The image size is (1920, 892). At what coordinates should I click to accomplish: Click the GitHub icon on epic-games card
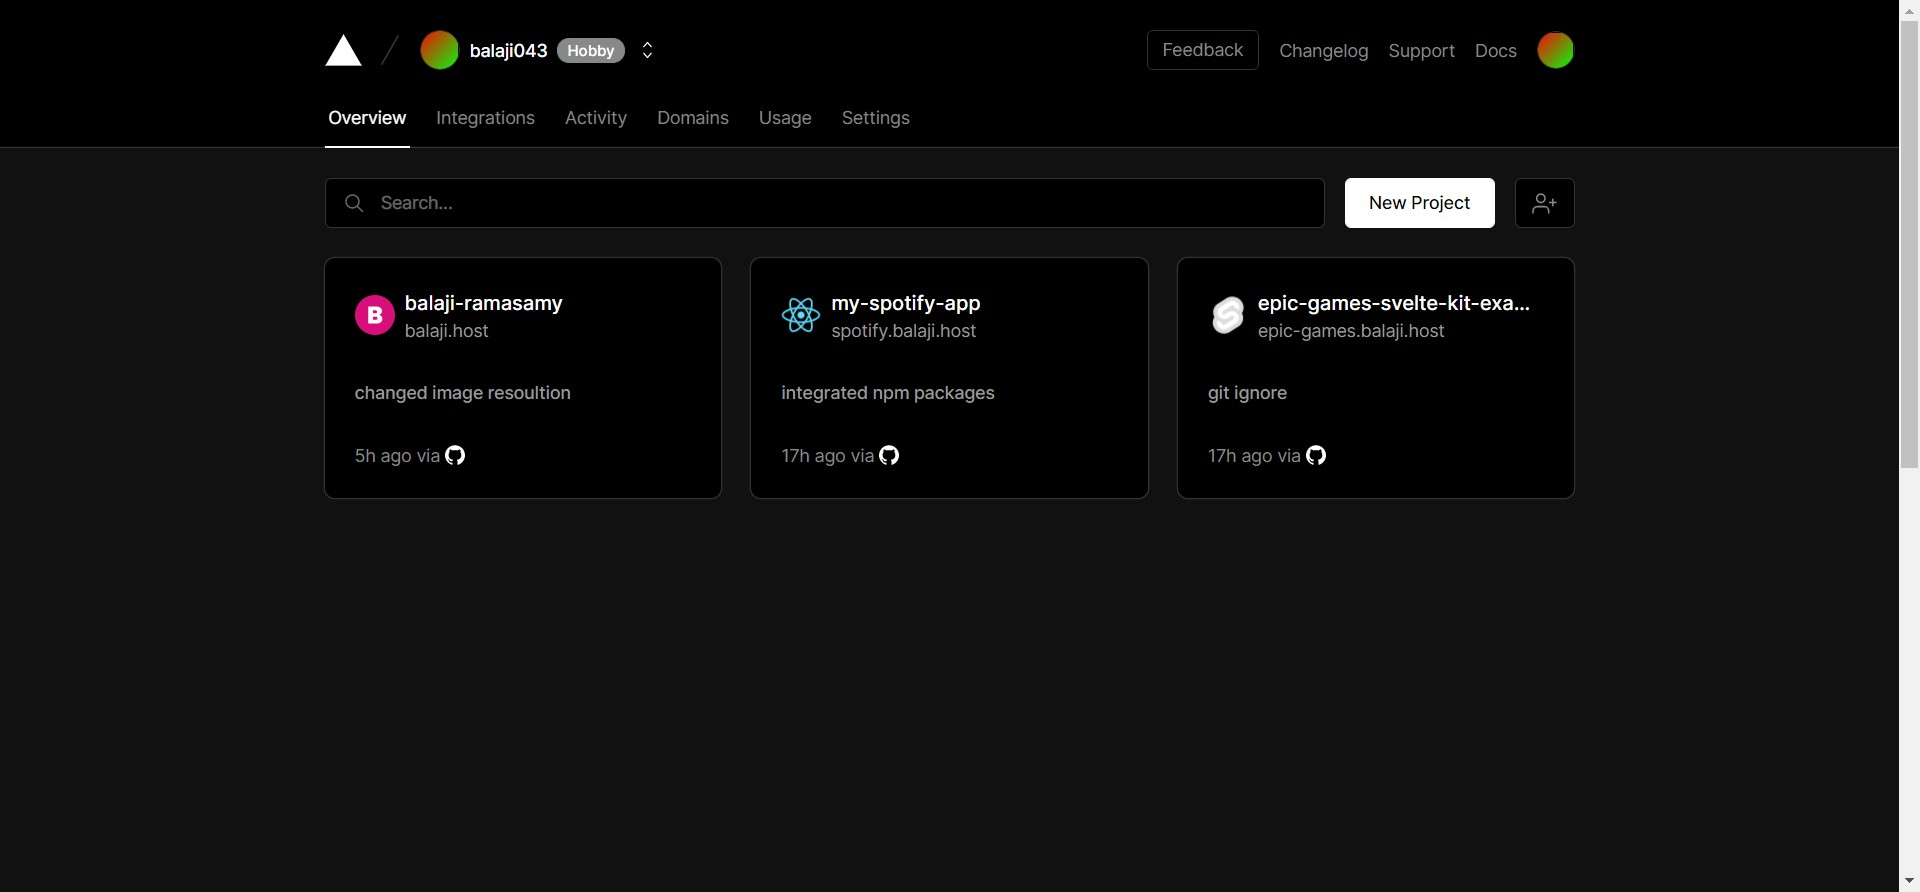tap(1316, 455)
